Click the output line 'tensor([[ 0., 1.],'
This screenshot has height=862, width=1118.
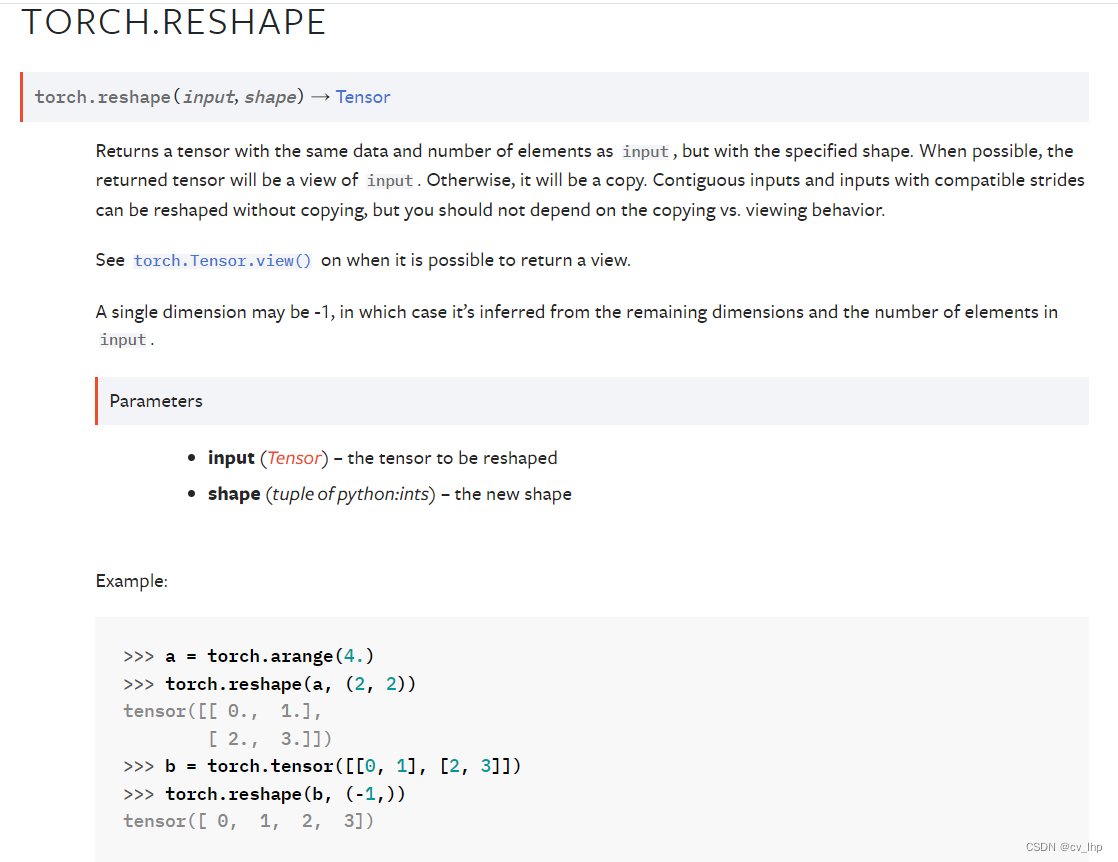(x=222, y=711)
